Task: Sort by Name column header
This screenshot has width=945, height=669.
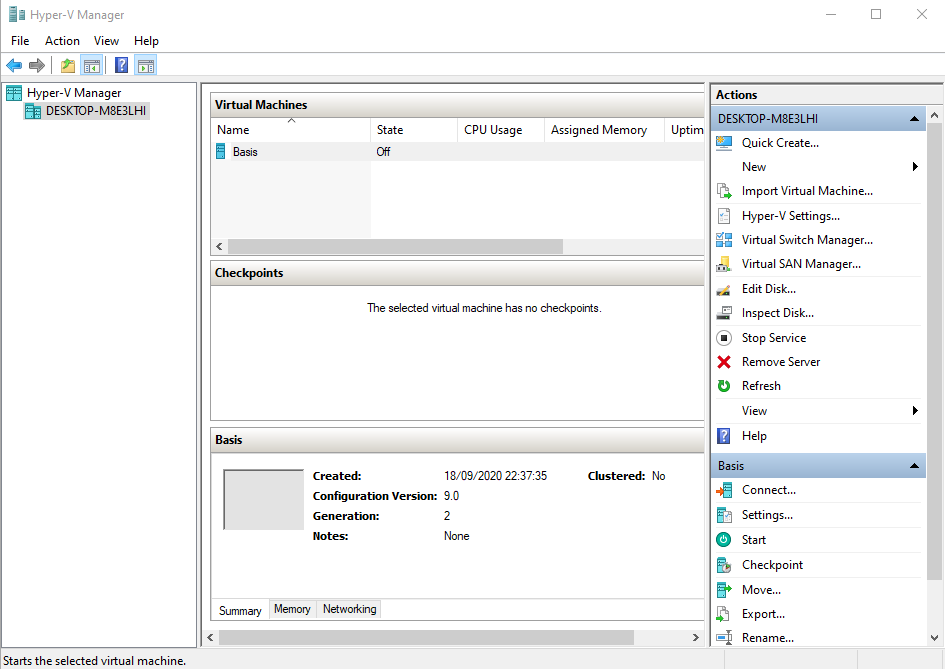Action: tap(292, 130)
